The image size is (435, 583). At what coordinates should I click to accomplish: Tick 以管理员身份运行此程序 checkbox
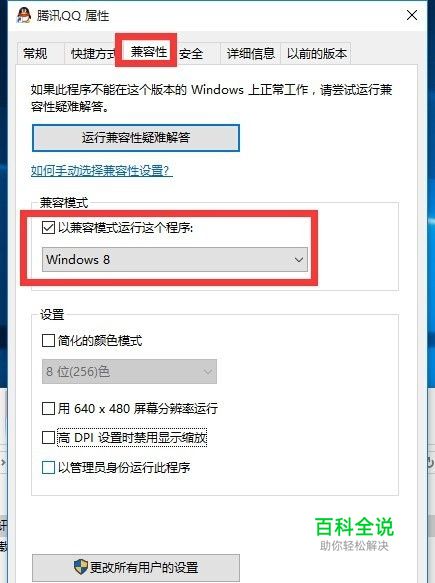tap(48, 467)
